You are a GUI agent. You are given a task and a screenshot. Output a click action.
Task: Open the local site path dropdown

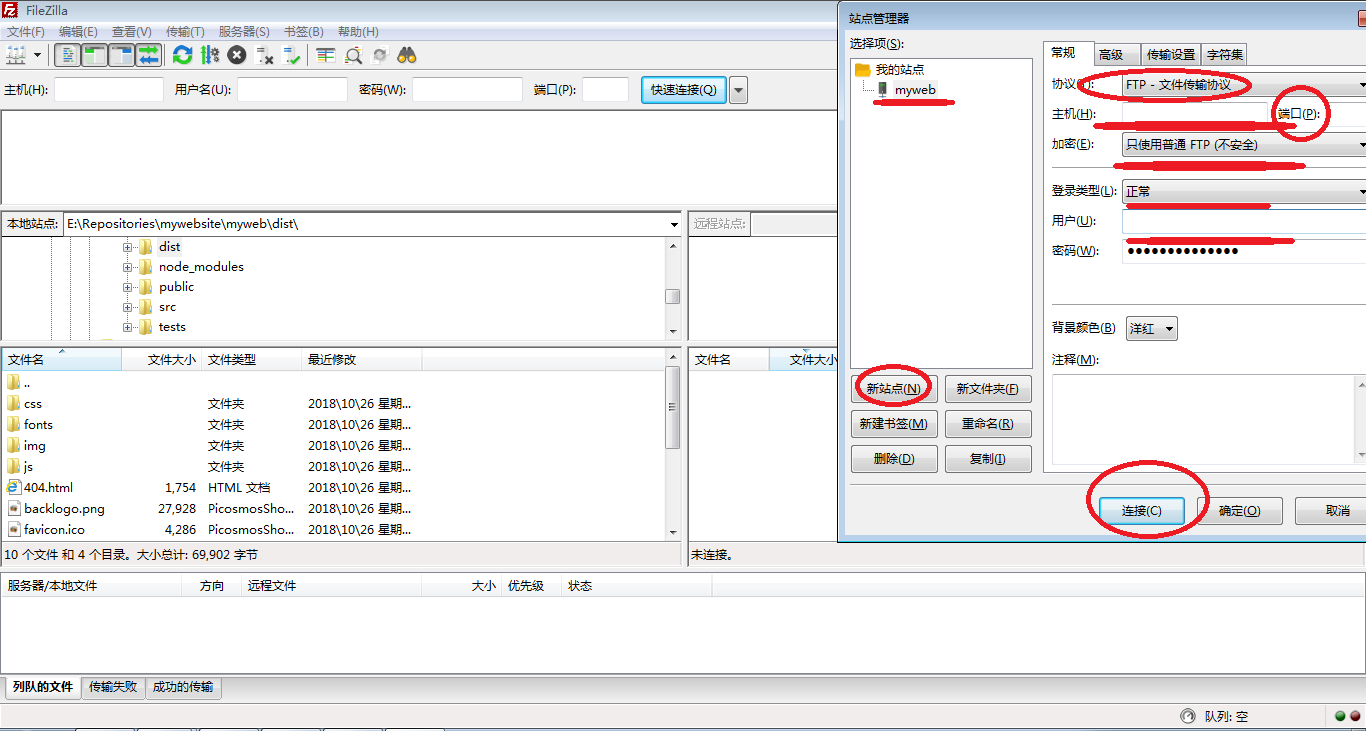675,224
